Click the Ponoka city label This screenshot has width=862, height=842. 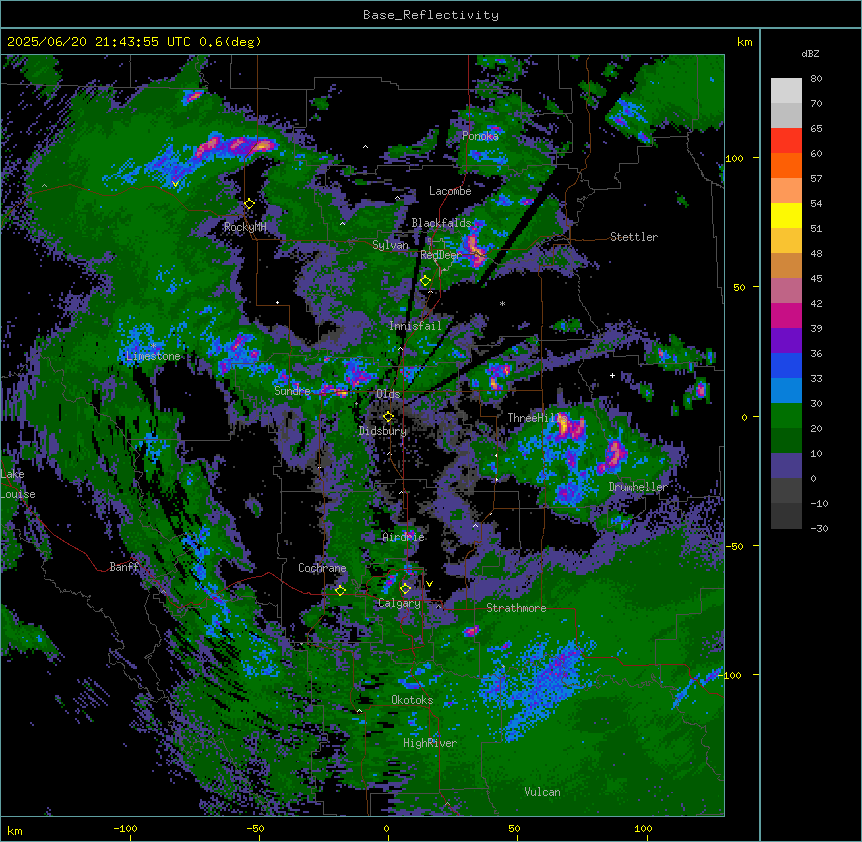click(480, 136)
